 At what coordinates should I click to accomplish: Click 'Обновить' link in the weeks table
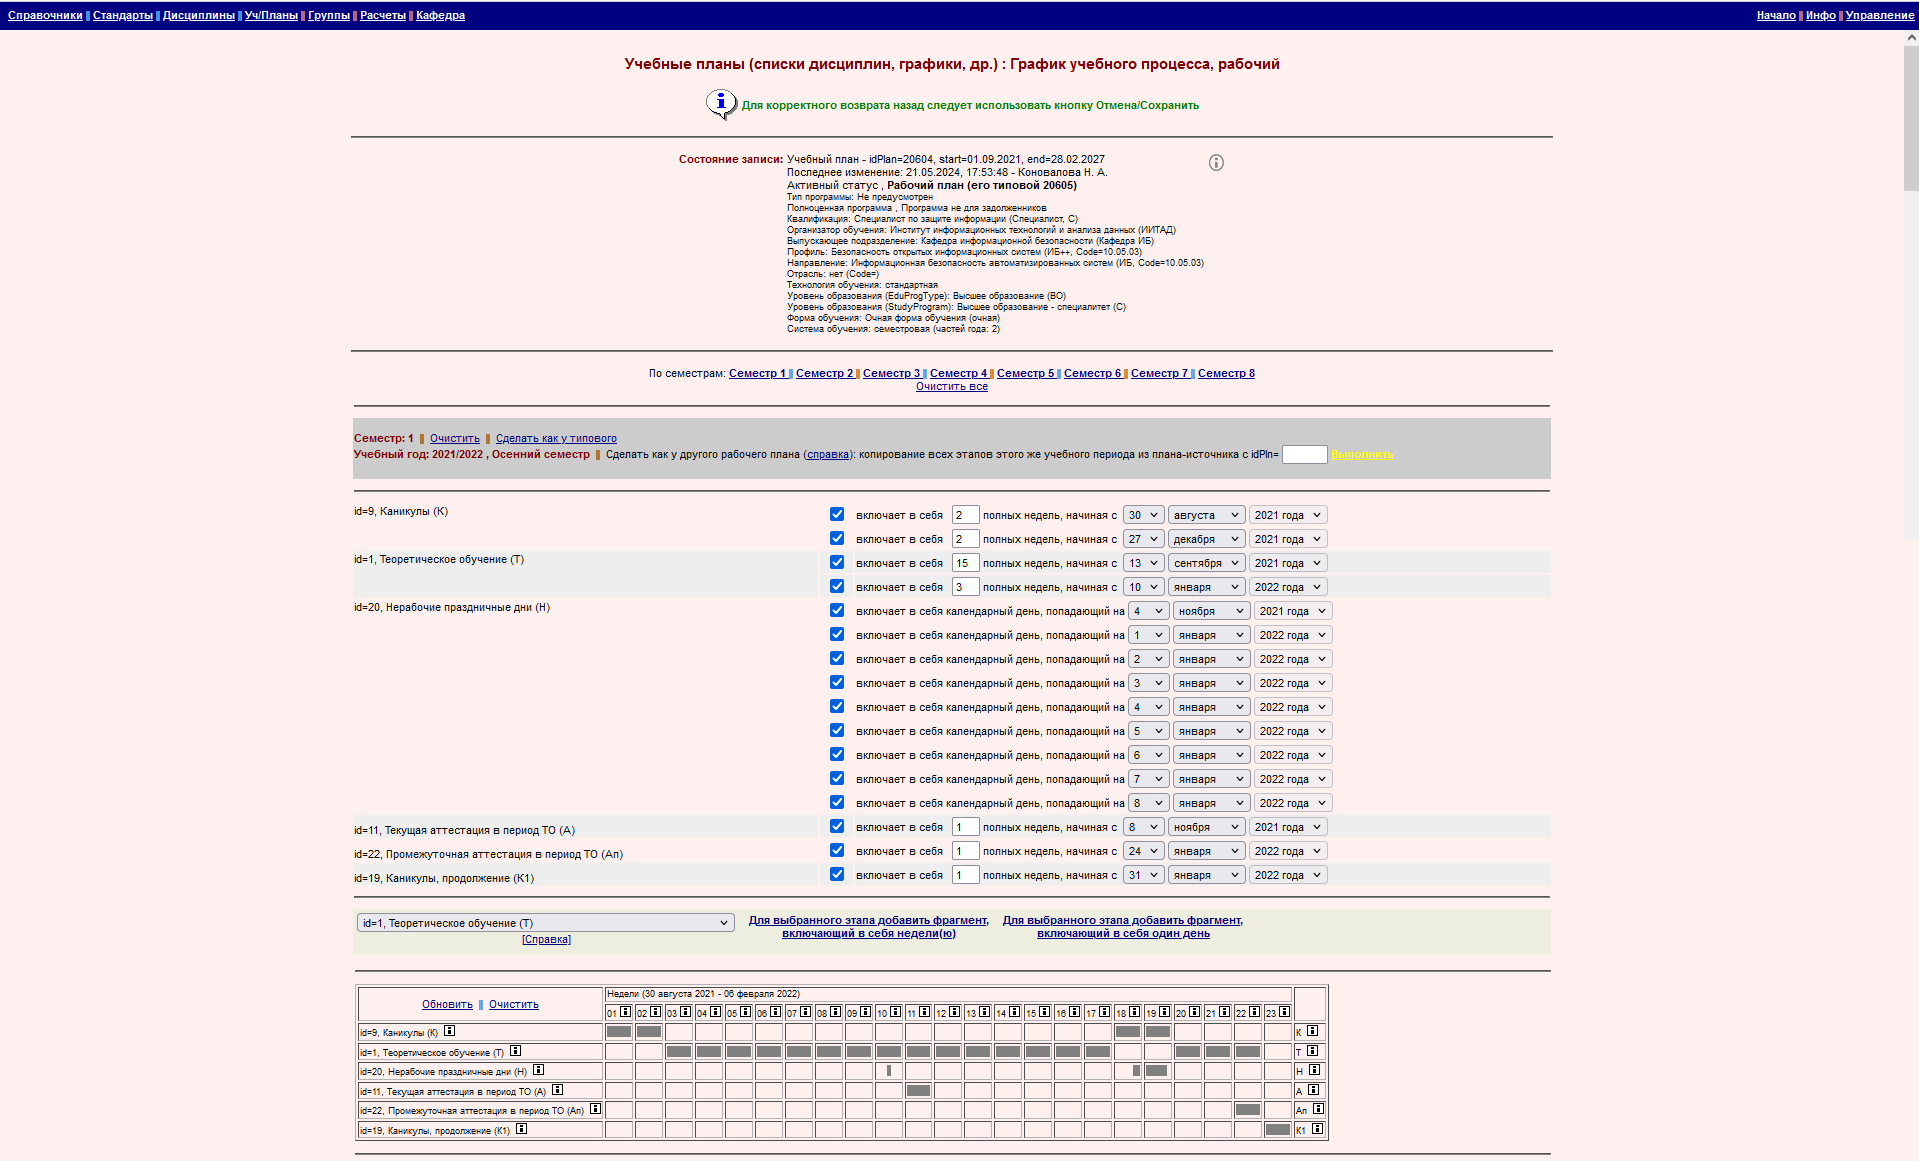[447, 1004]
